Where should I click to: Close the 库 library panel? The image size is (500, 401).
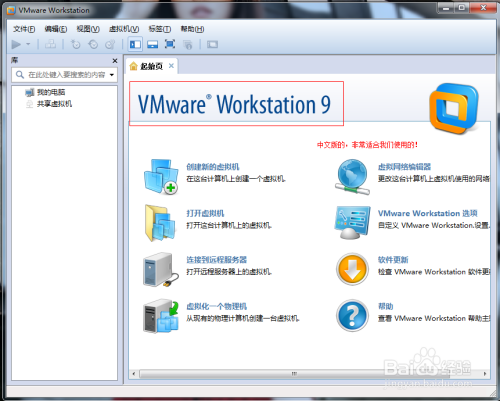pos(115,61)
